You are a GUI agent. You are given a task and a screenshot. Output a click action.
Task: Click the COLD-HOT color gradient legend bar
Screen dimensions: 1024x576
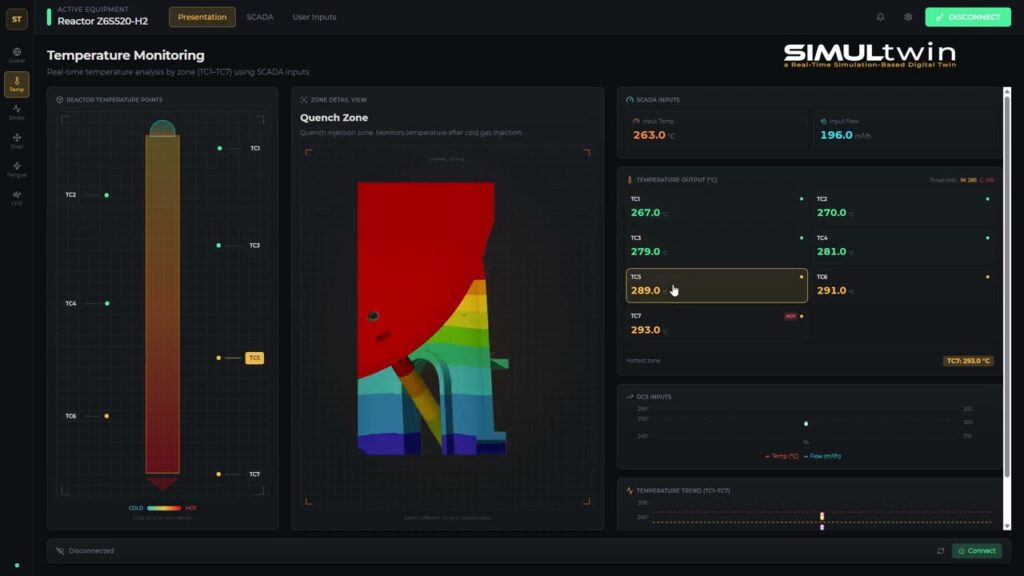(164, 508)
